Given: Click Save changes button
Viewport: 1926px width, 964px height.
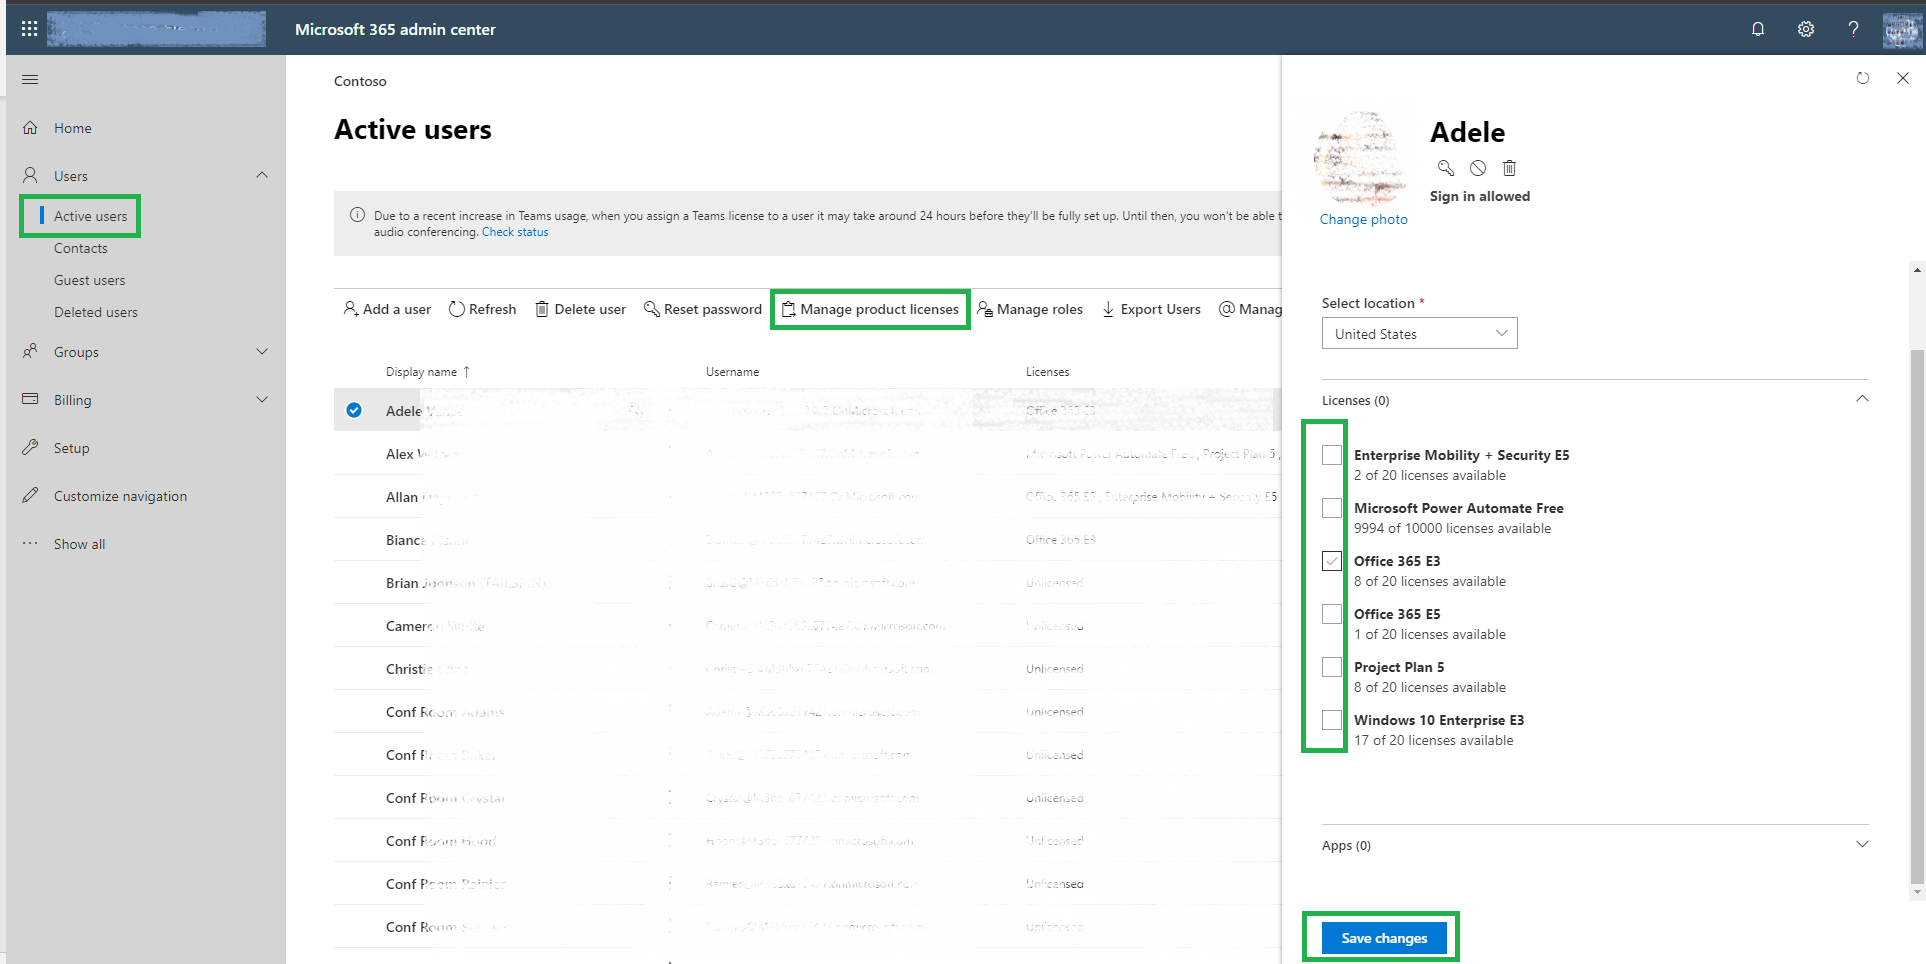Looking at the screenshot, I should (x=1384, y=938).
